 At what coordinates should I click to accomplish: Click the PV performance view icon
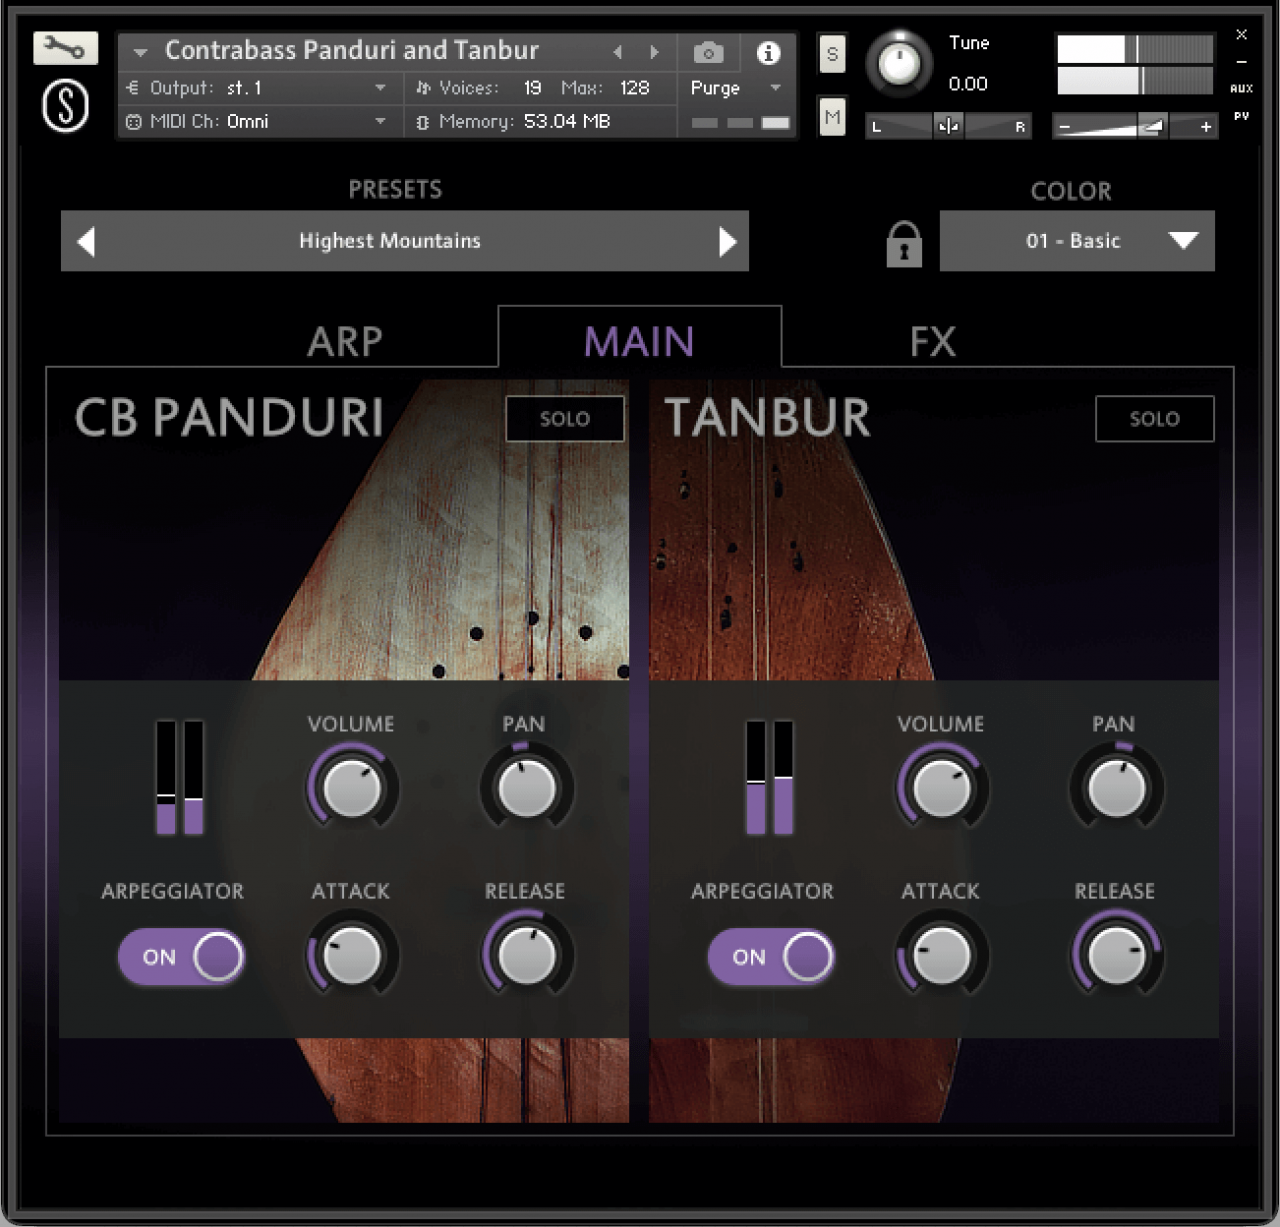1242,116
